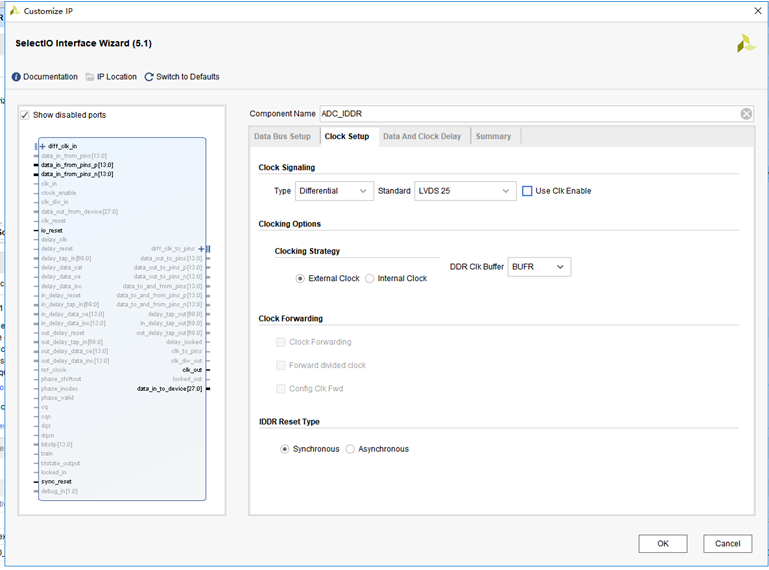Image resolution: width=769 pixels, height=570 pixels.
Task: Select the tristate_output port label
Action: coord(60,463)
